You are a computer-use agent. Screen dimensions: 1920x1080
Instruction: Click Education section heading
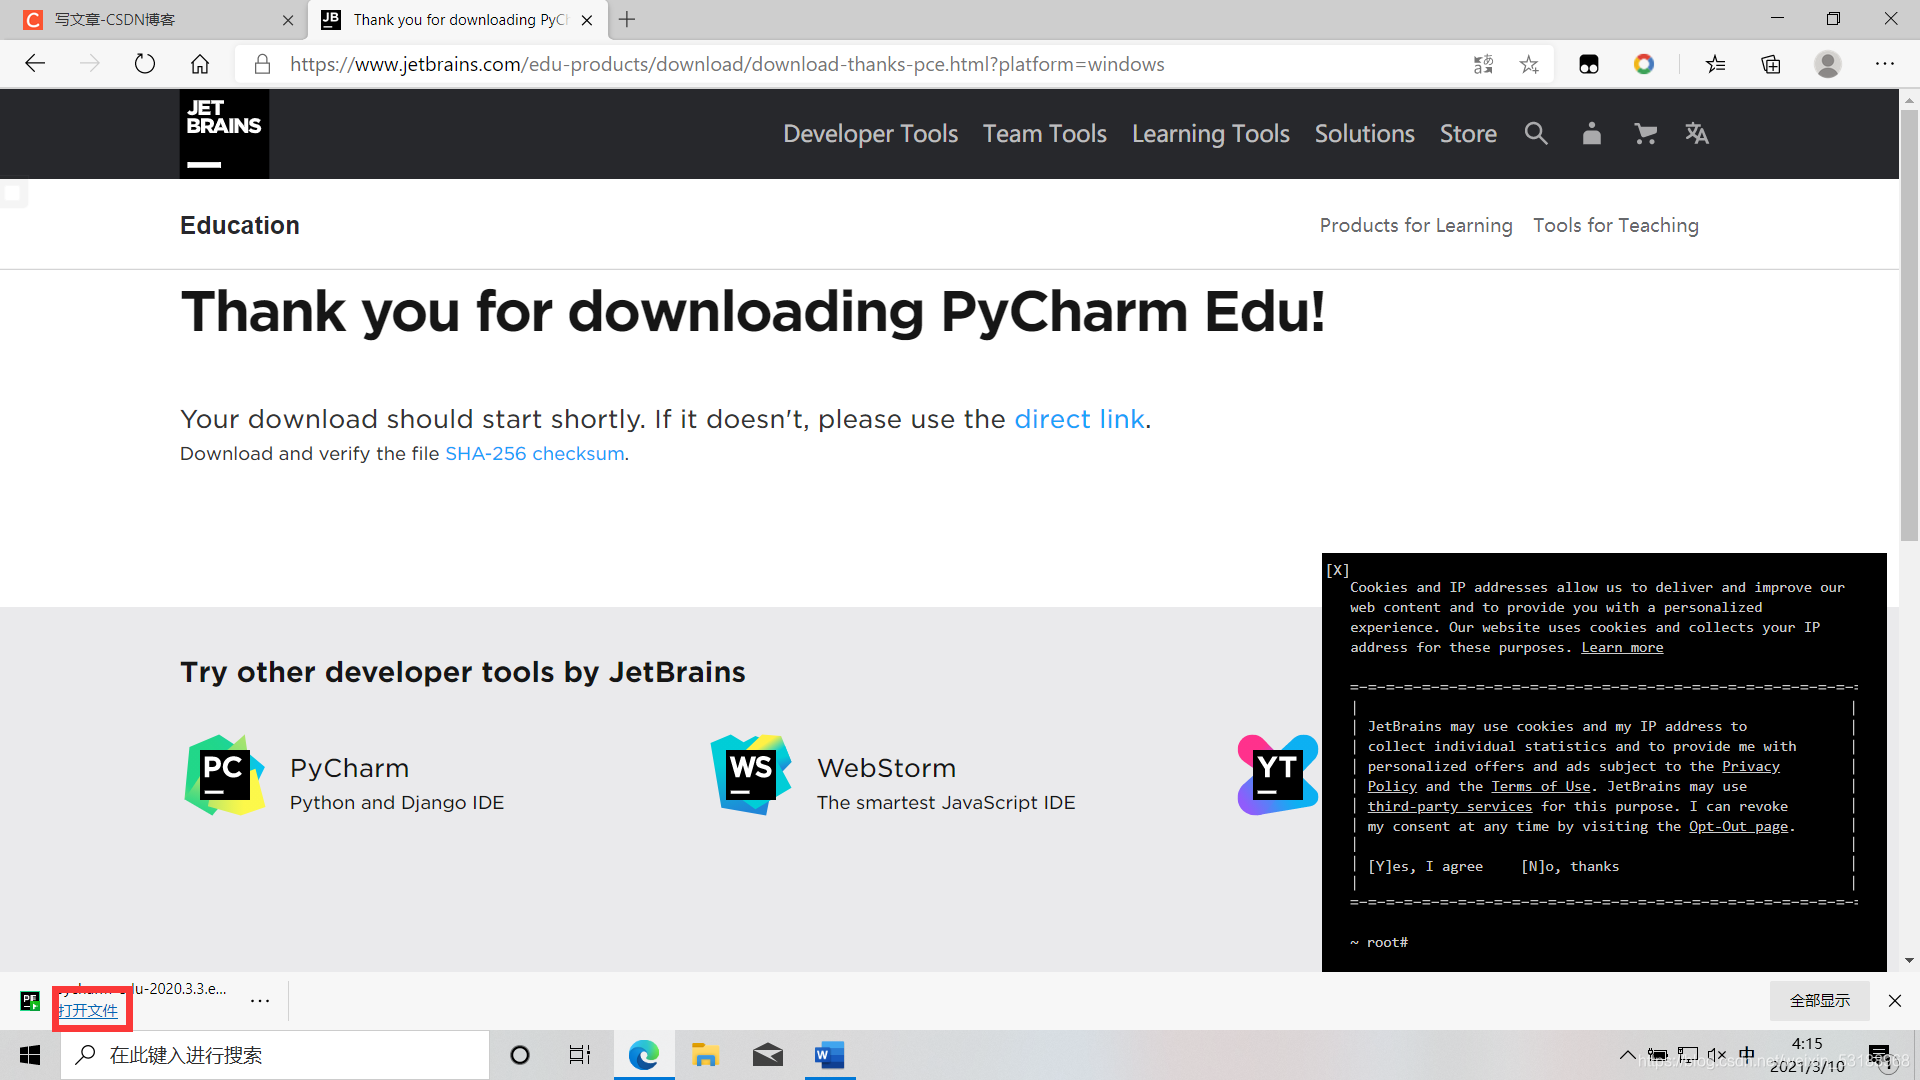click(240, 225)
